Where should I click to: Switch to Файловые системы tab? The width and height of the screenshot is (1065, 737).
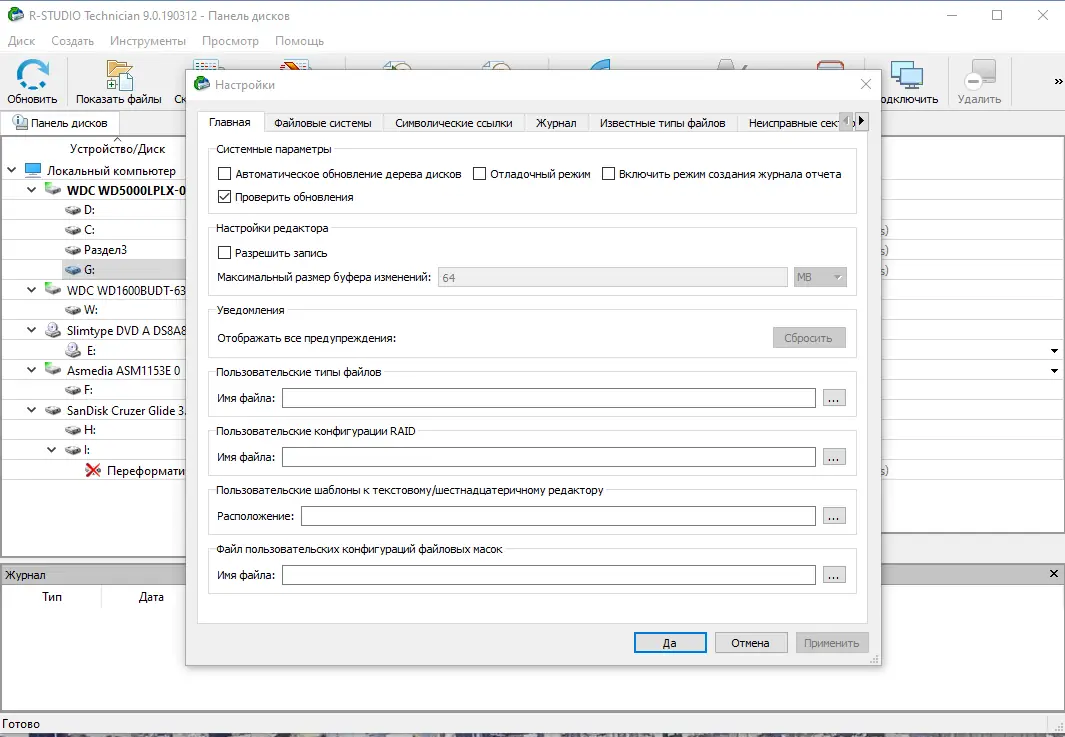(323, 123)
